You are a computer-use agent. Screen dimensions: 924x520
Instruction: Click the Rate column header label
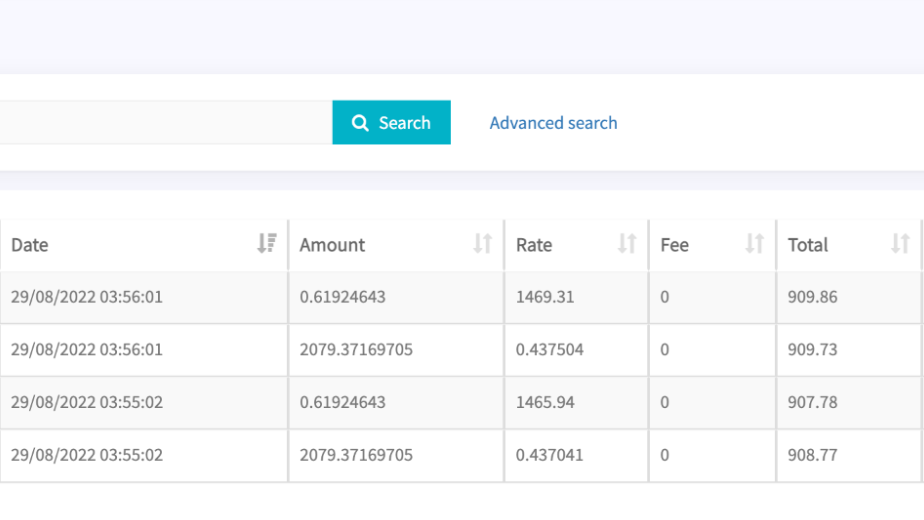[x=534, y=245]
